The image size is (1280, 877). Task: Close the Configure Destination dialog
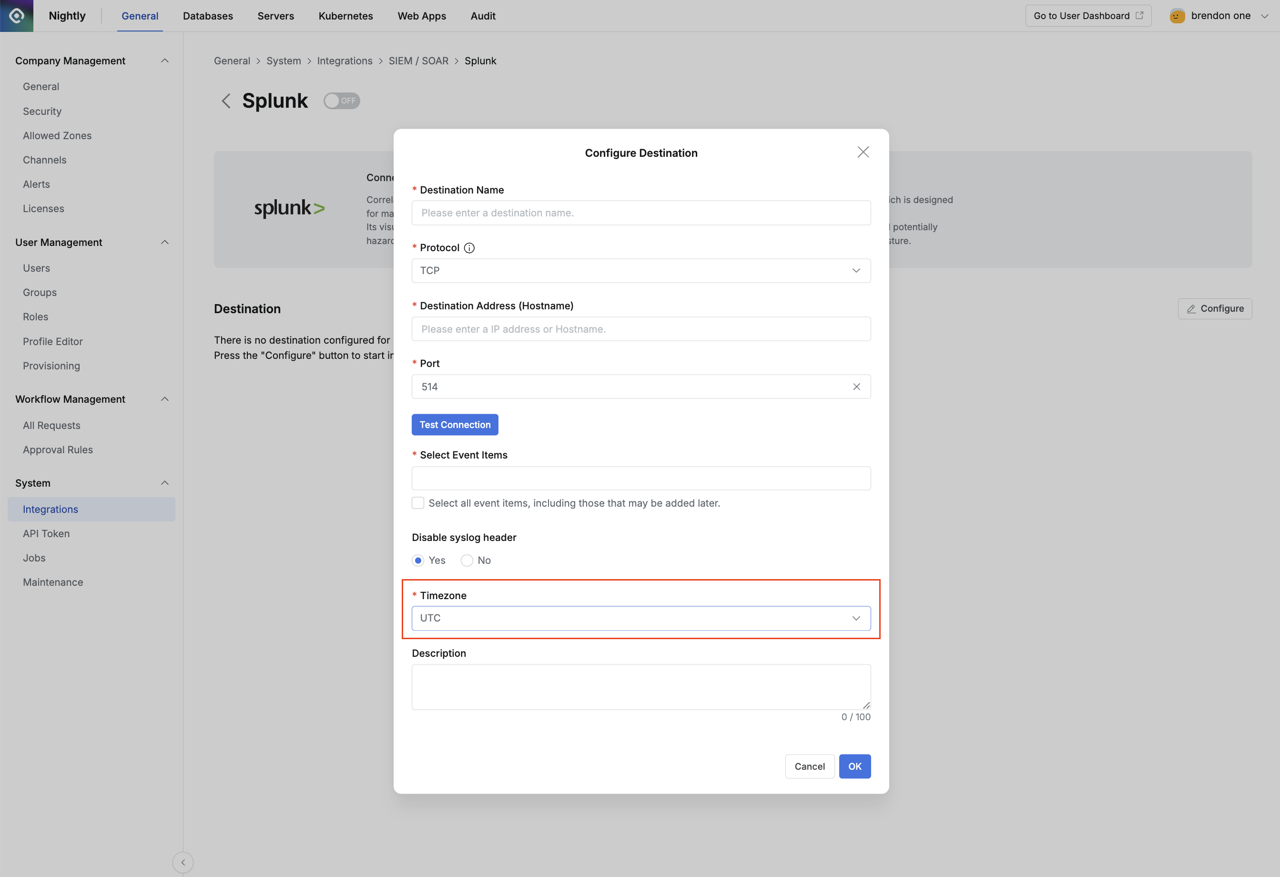point(863,152)
